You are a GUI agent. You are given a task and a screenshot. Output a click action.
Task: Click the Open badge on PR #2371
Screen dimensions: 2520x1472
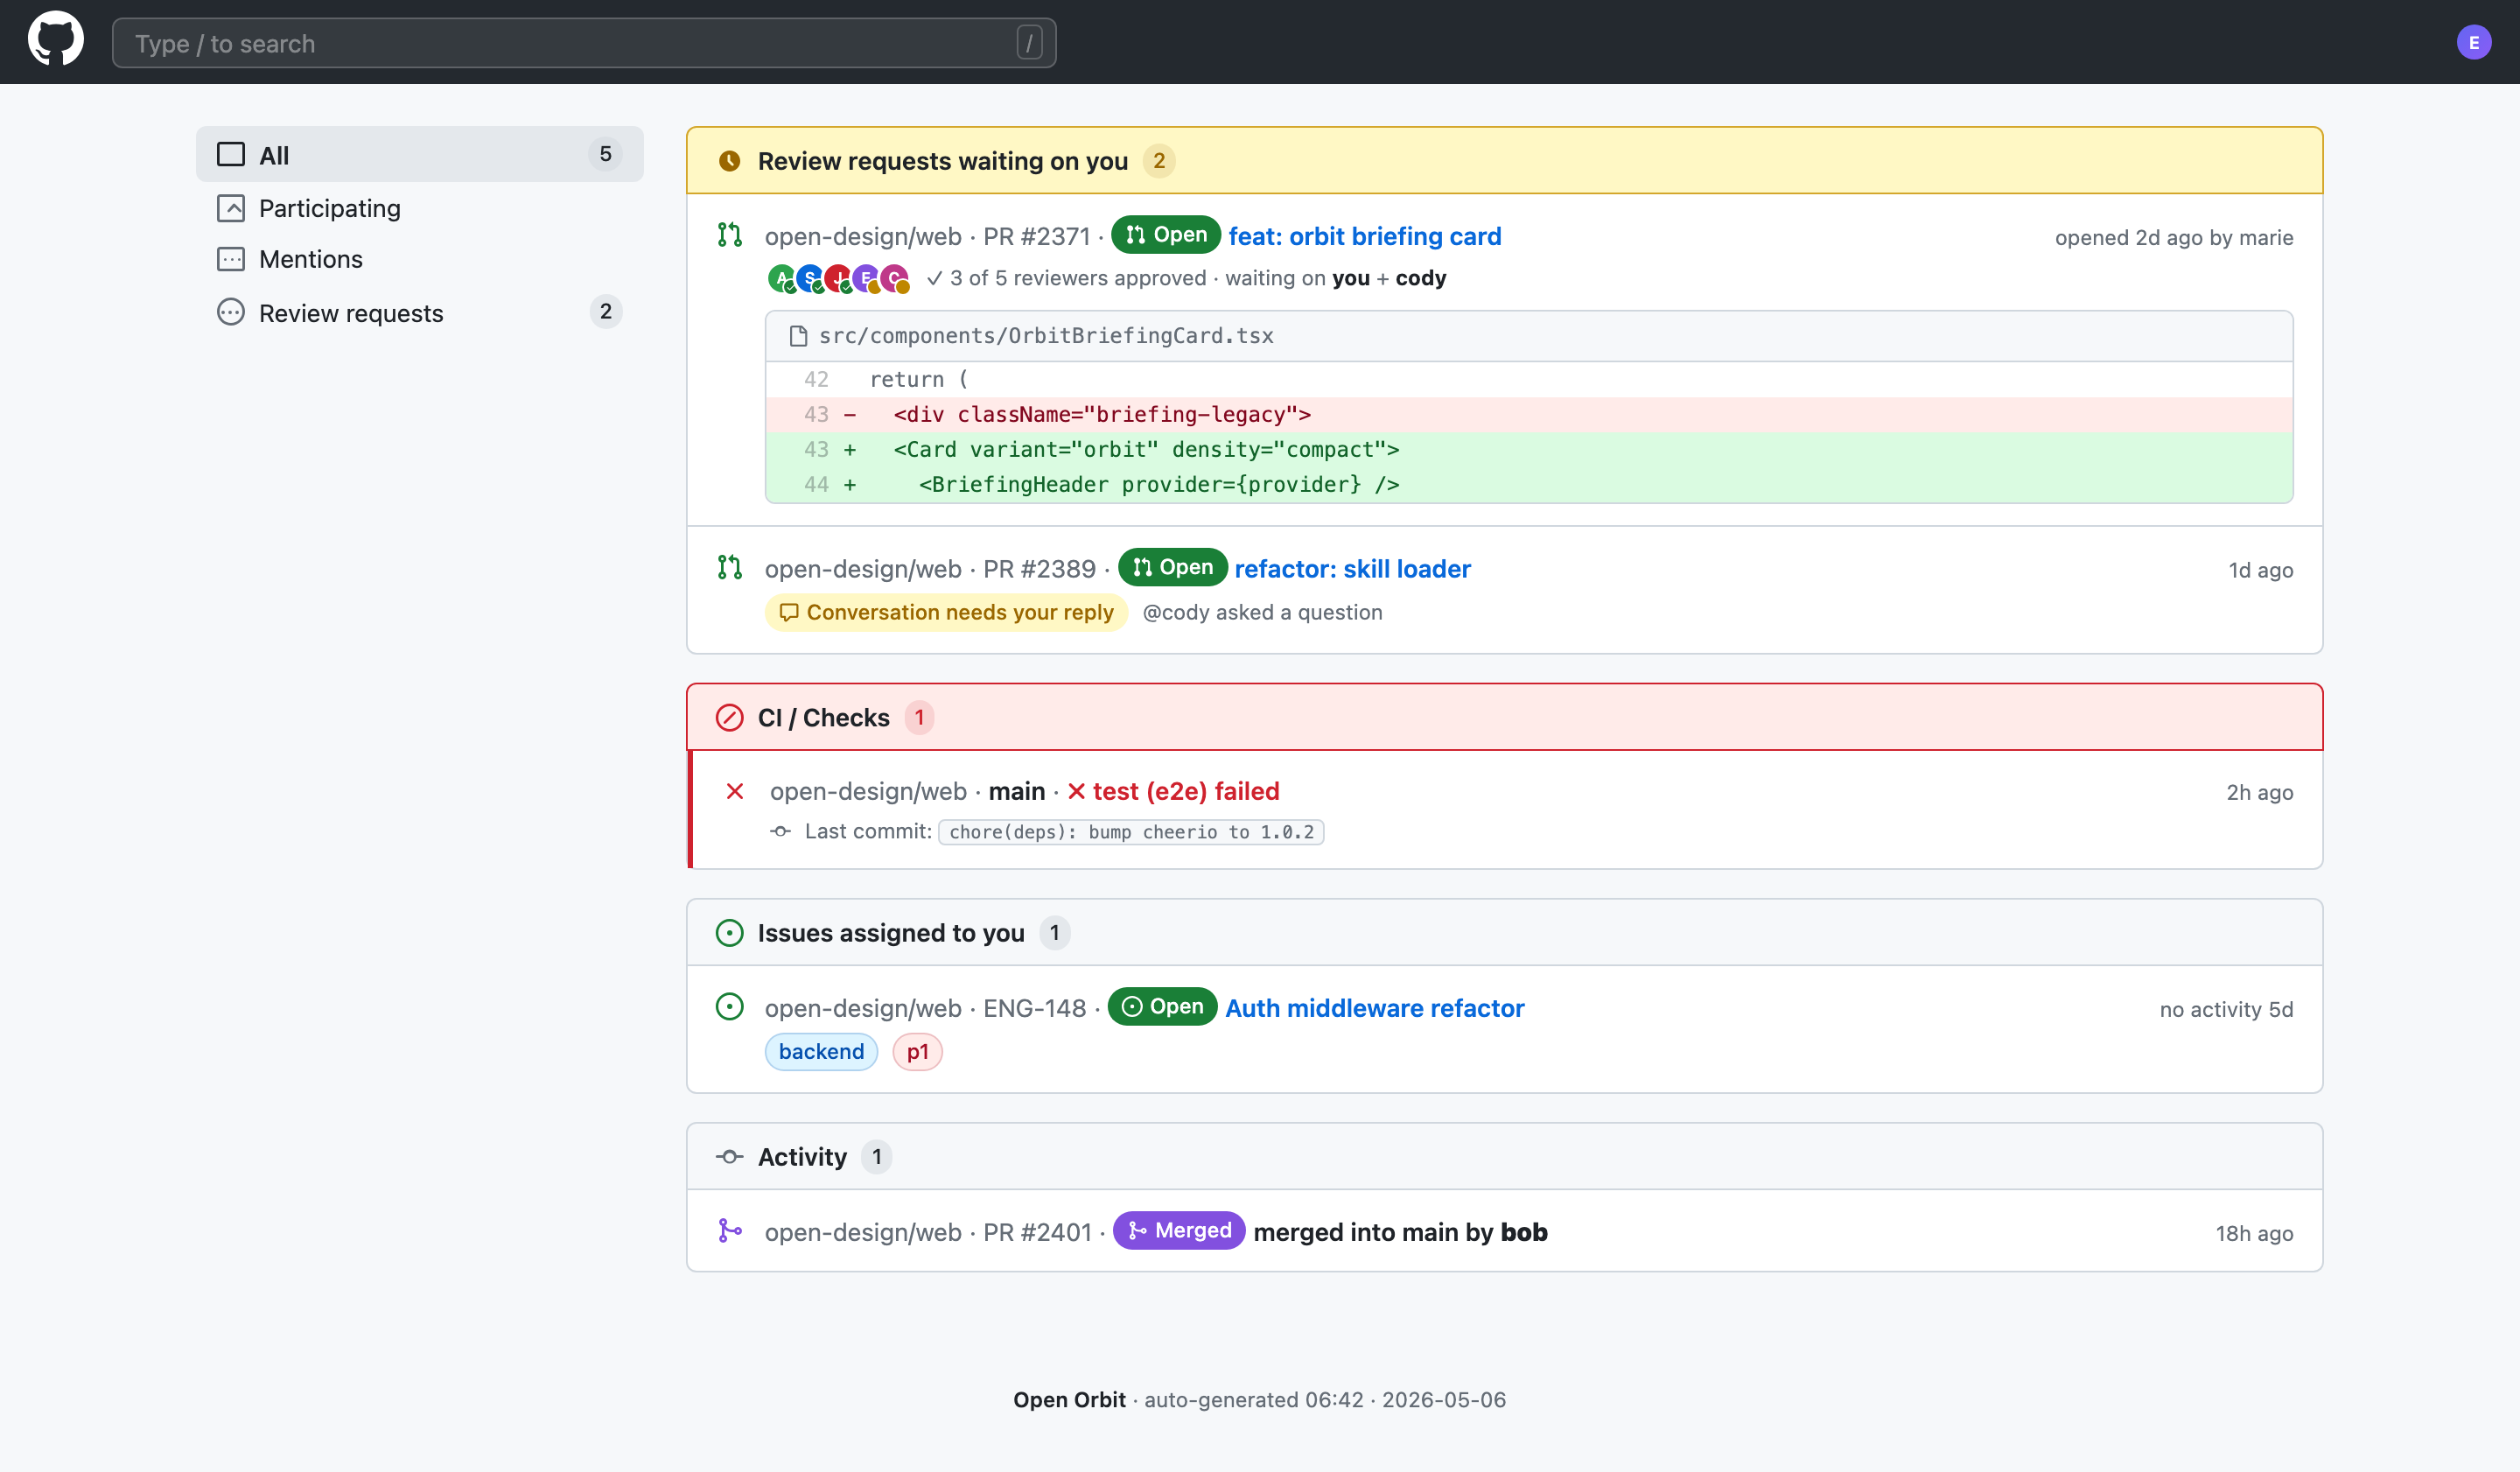(1165, 235)
